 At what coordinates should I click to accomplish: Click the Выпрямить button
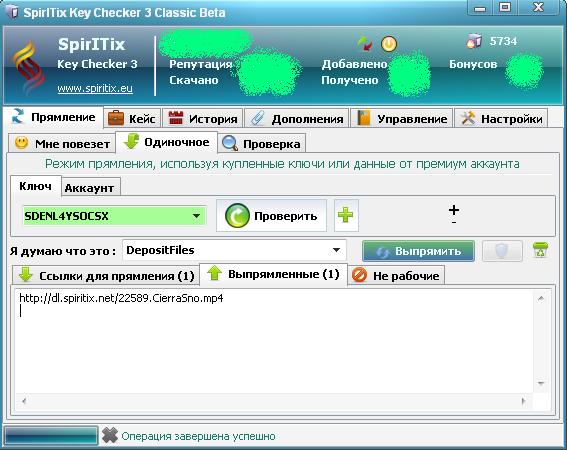click(418, 251)
